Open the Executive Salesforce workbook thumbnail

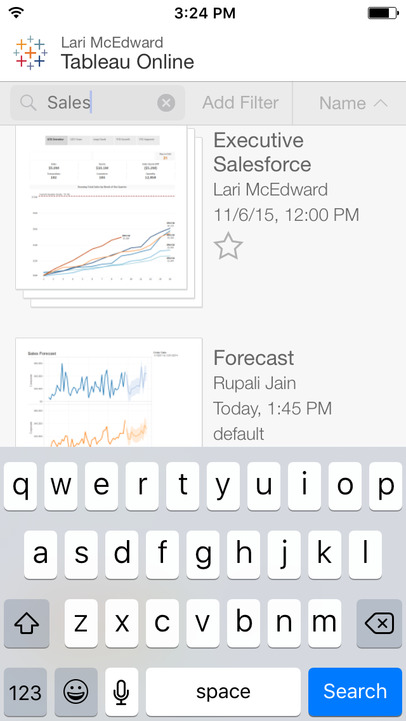pyautogui.click(x=109, y=216)
